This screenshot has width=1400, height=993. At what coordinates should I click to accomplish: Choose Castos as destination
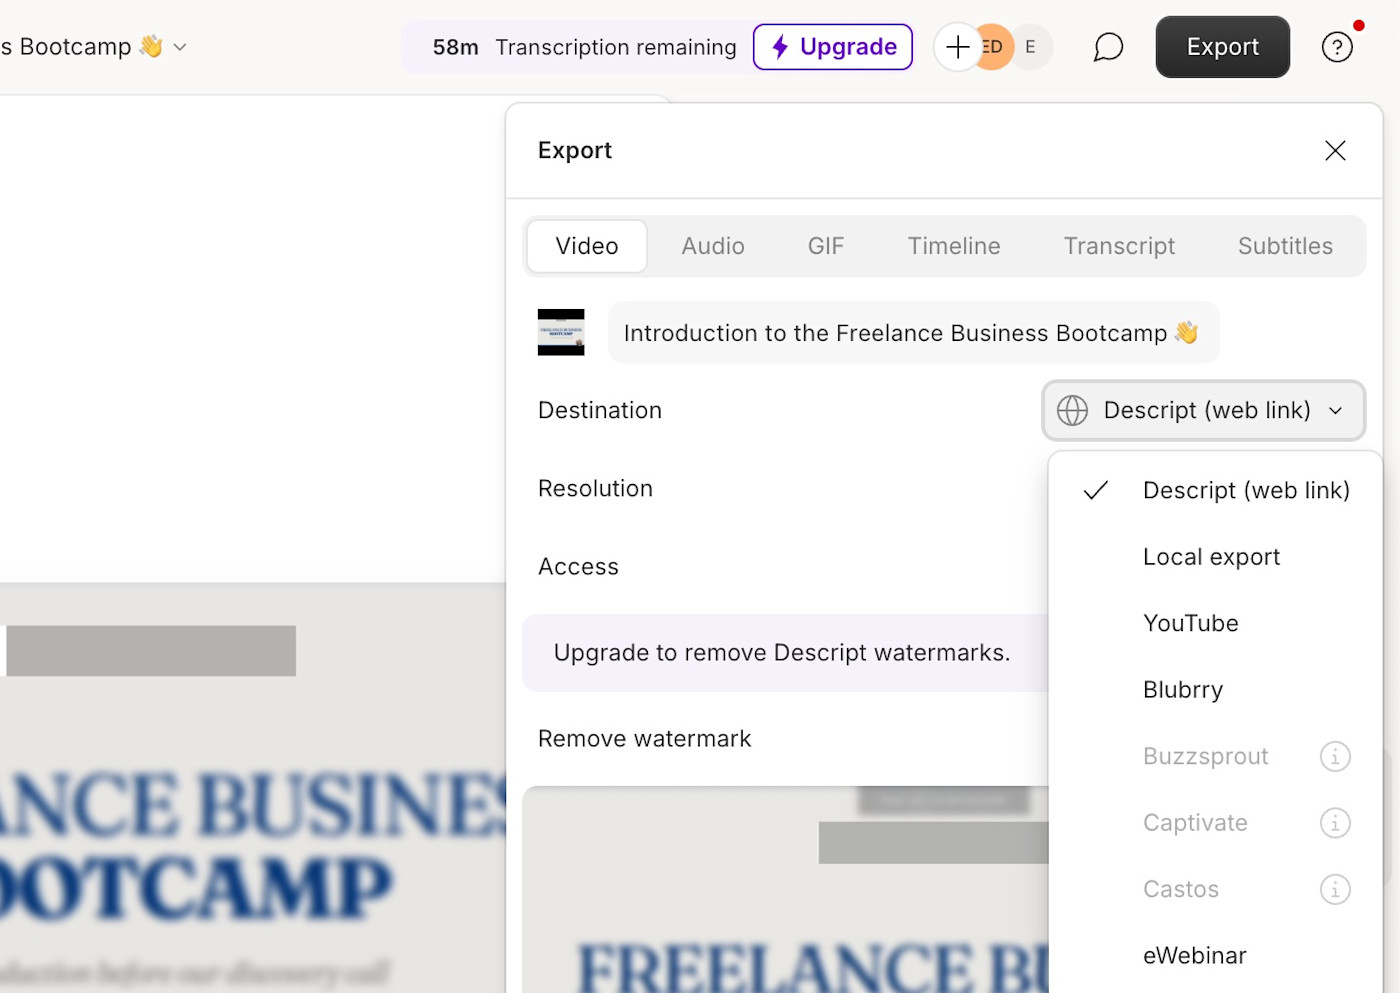pyautogui.click(x=1181, y=889)
